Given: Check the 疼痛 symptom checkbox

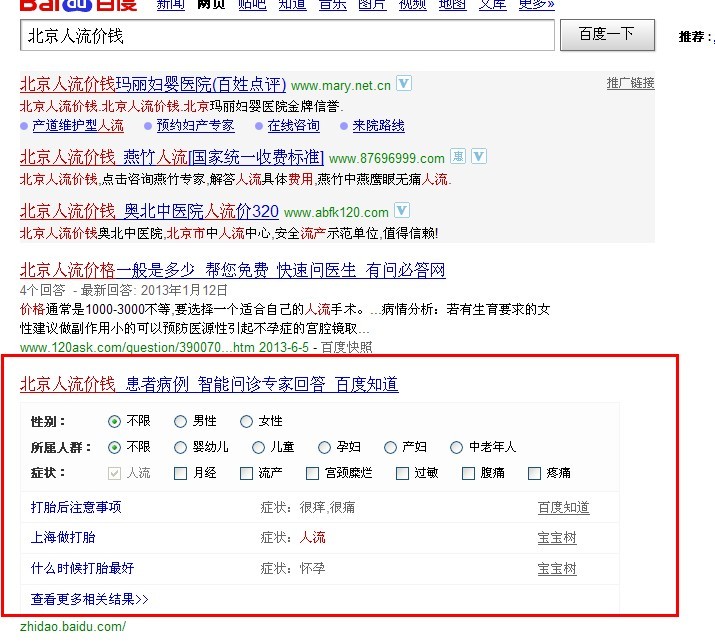Looking at the screenshot, I should point(534,473).
